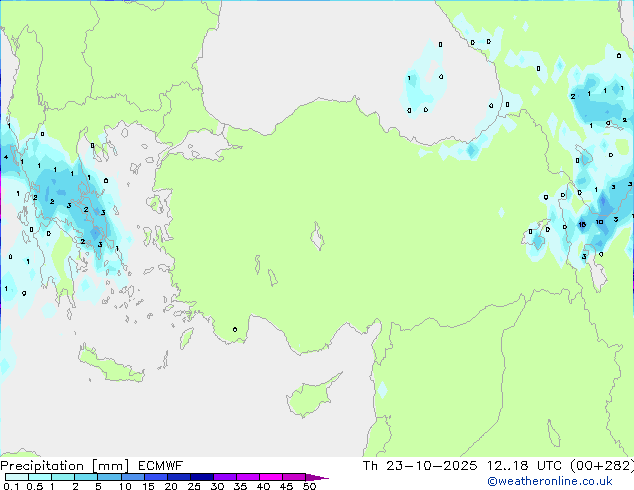Viewport: 634px width, 490px height.
Task: Click the Crete island on the map
Action: coord(110,365)
